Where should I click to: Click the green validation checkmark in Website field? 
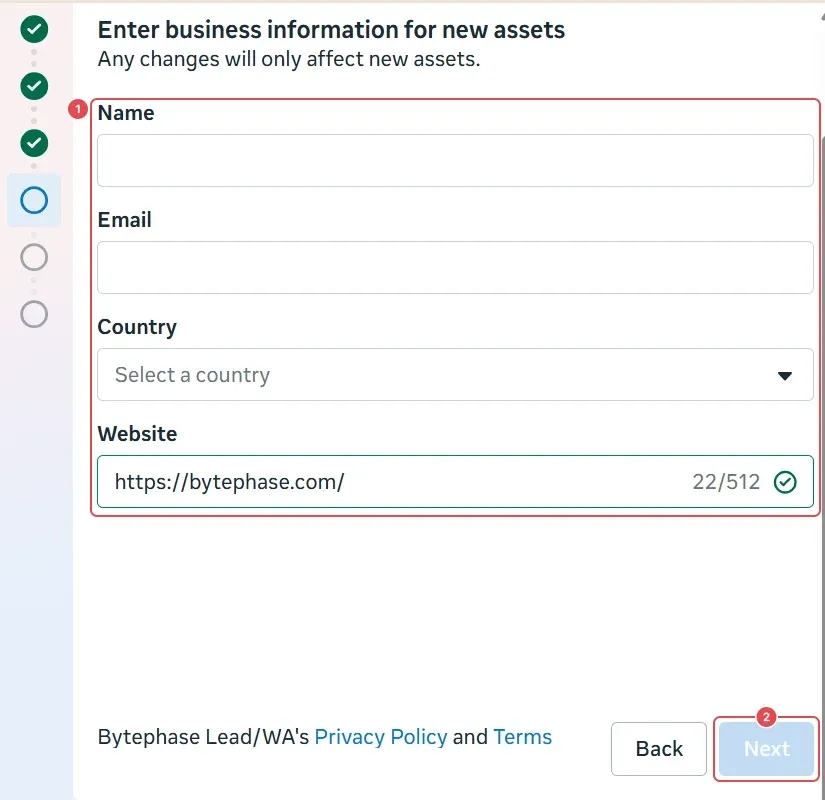[785, 482]
